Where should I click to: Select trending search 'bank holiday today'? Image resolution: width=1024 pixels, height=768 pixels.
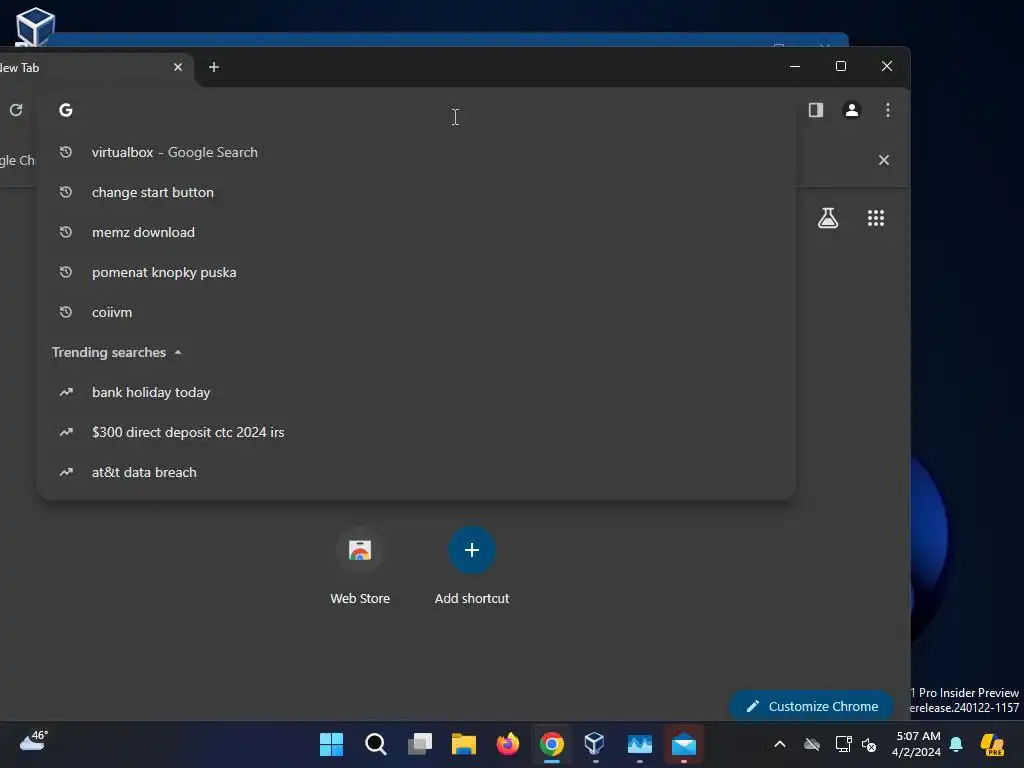coord(416,392)
